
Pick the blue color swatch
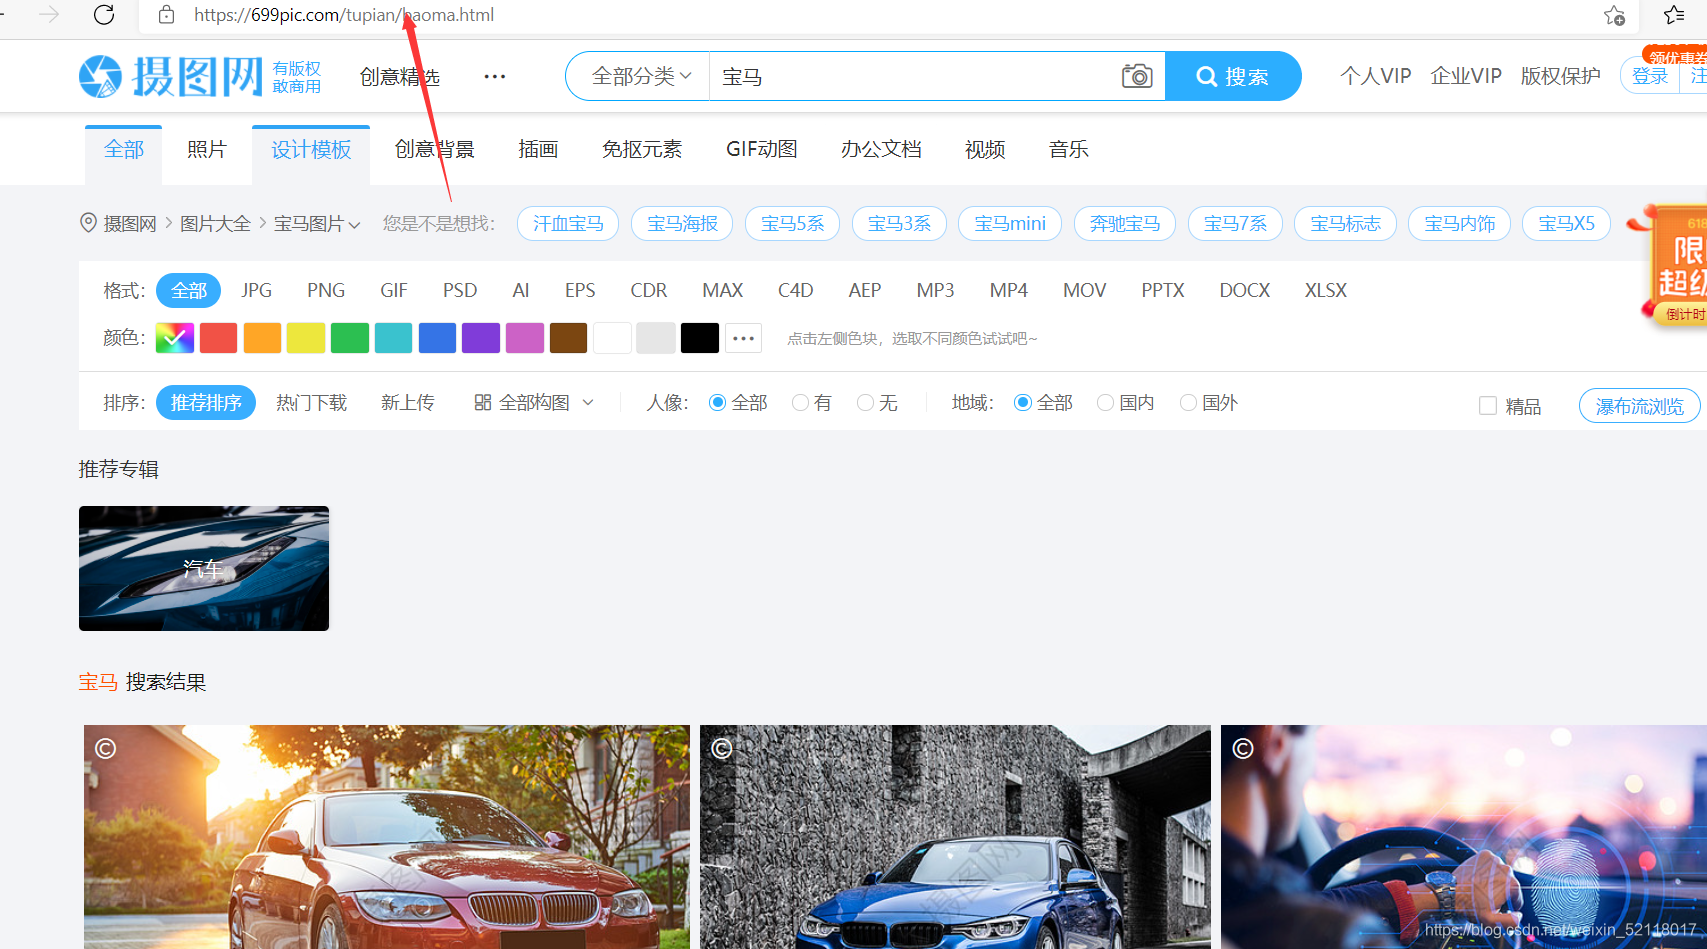(437, 338)
